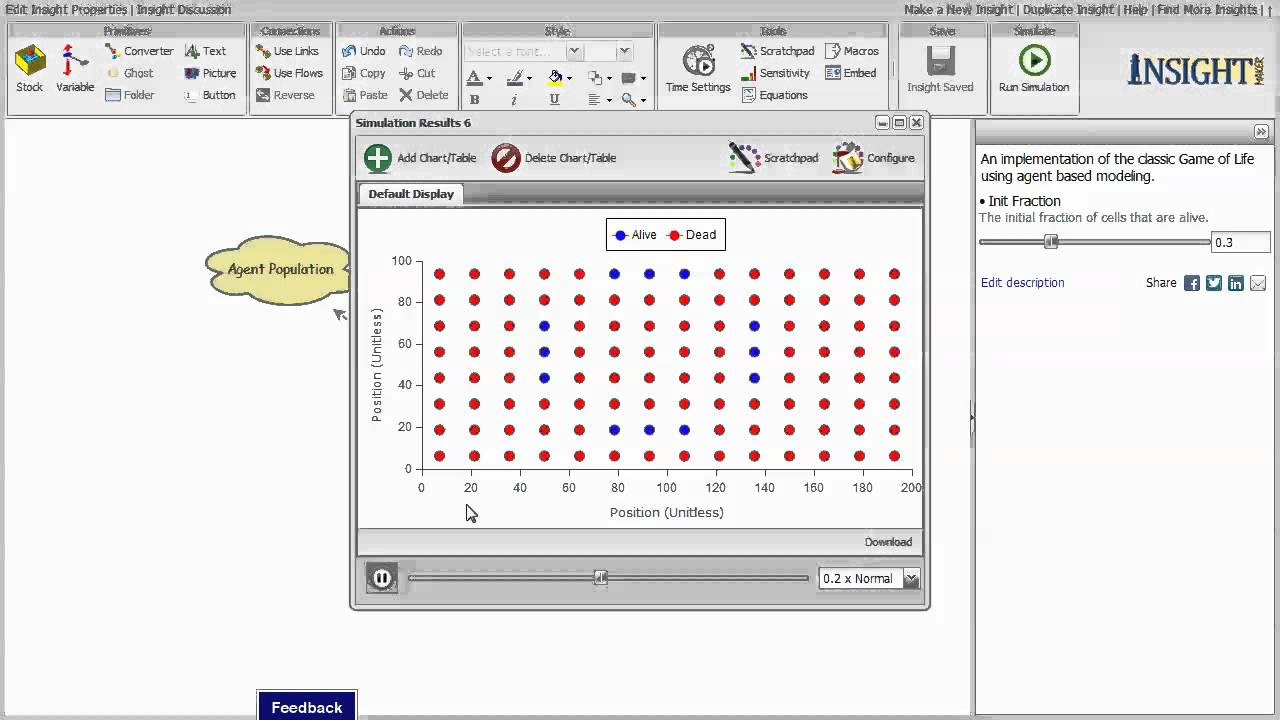Click the Init Fraction value field
Viewport: 1280px width, 720px height.
point(1240,242)
